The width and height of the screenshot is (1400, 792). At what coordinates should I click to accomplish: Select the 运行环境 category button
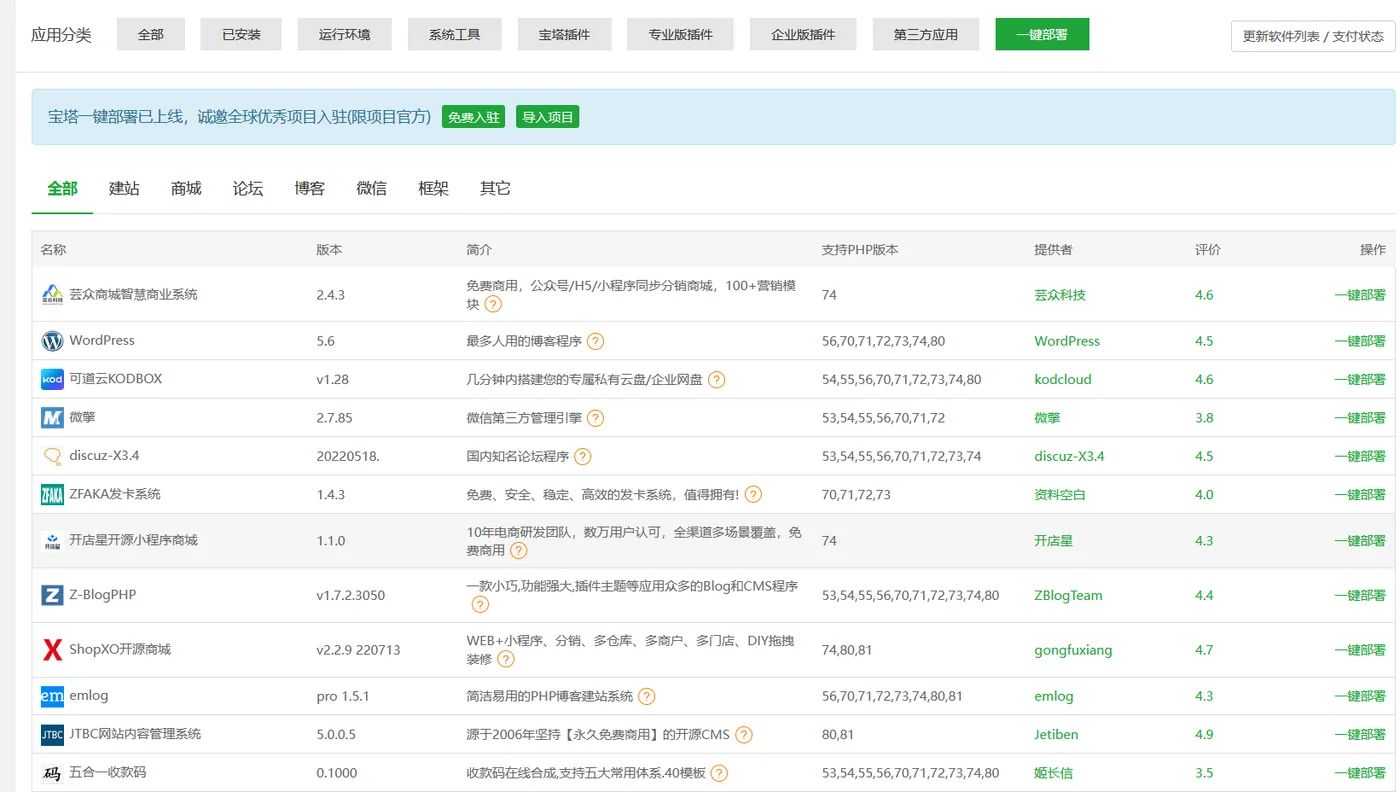click(345, 34)
